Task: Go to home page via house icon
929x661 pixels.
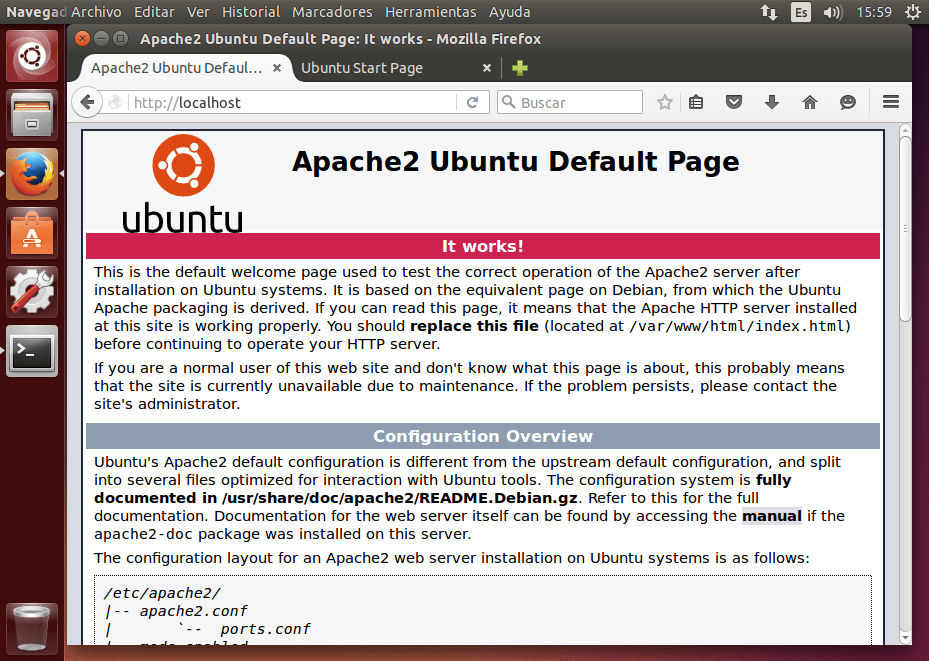Action: point(809,102)
